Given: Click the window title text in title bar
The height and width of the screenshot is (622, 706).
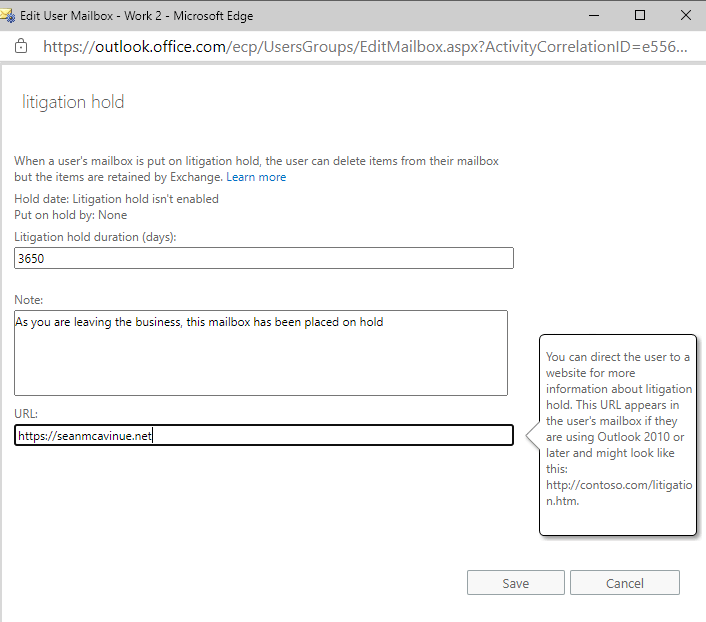Looking at the screenshot, I should coord(136,15).
